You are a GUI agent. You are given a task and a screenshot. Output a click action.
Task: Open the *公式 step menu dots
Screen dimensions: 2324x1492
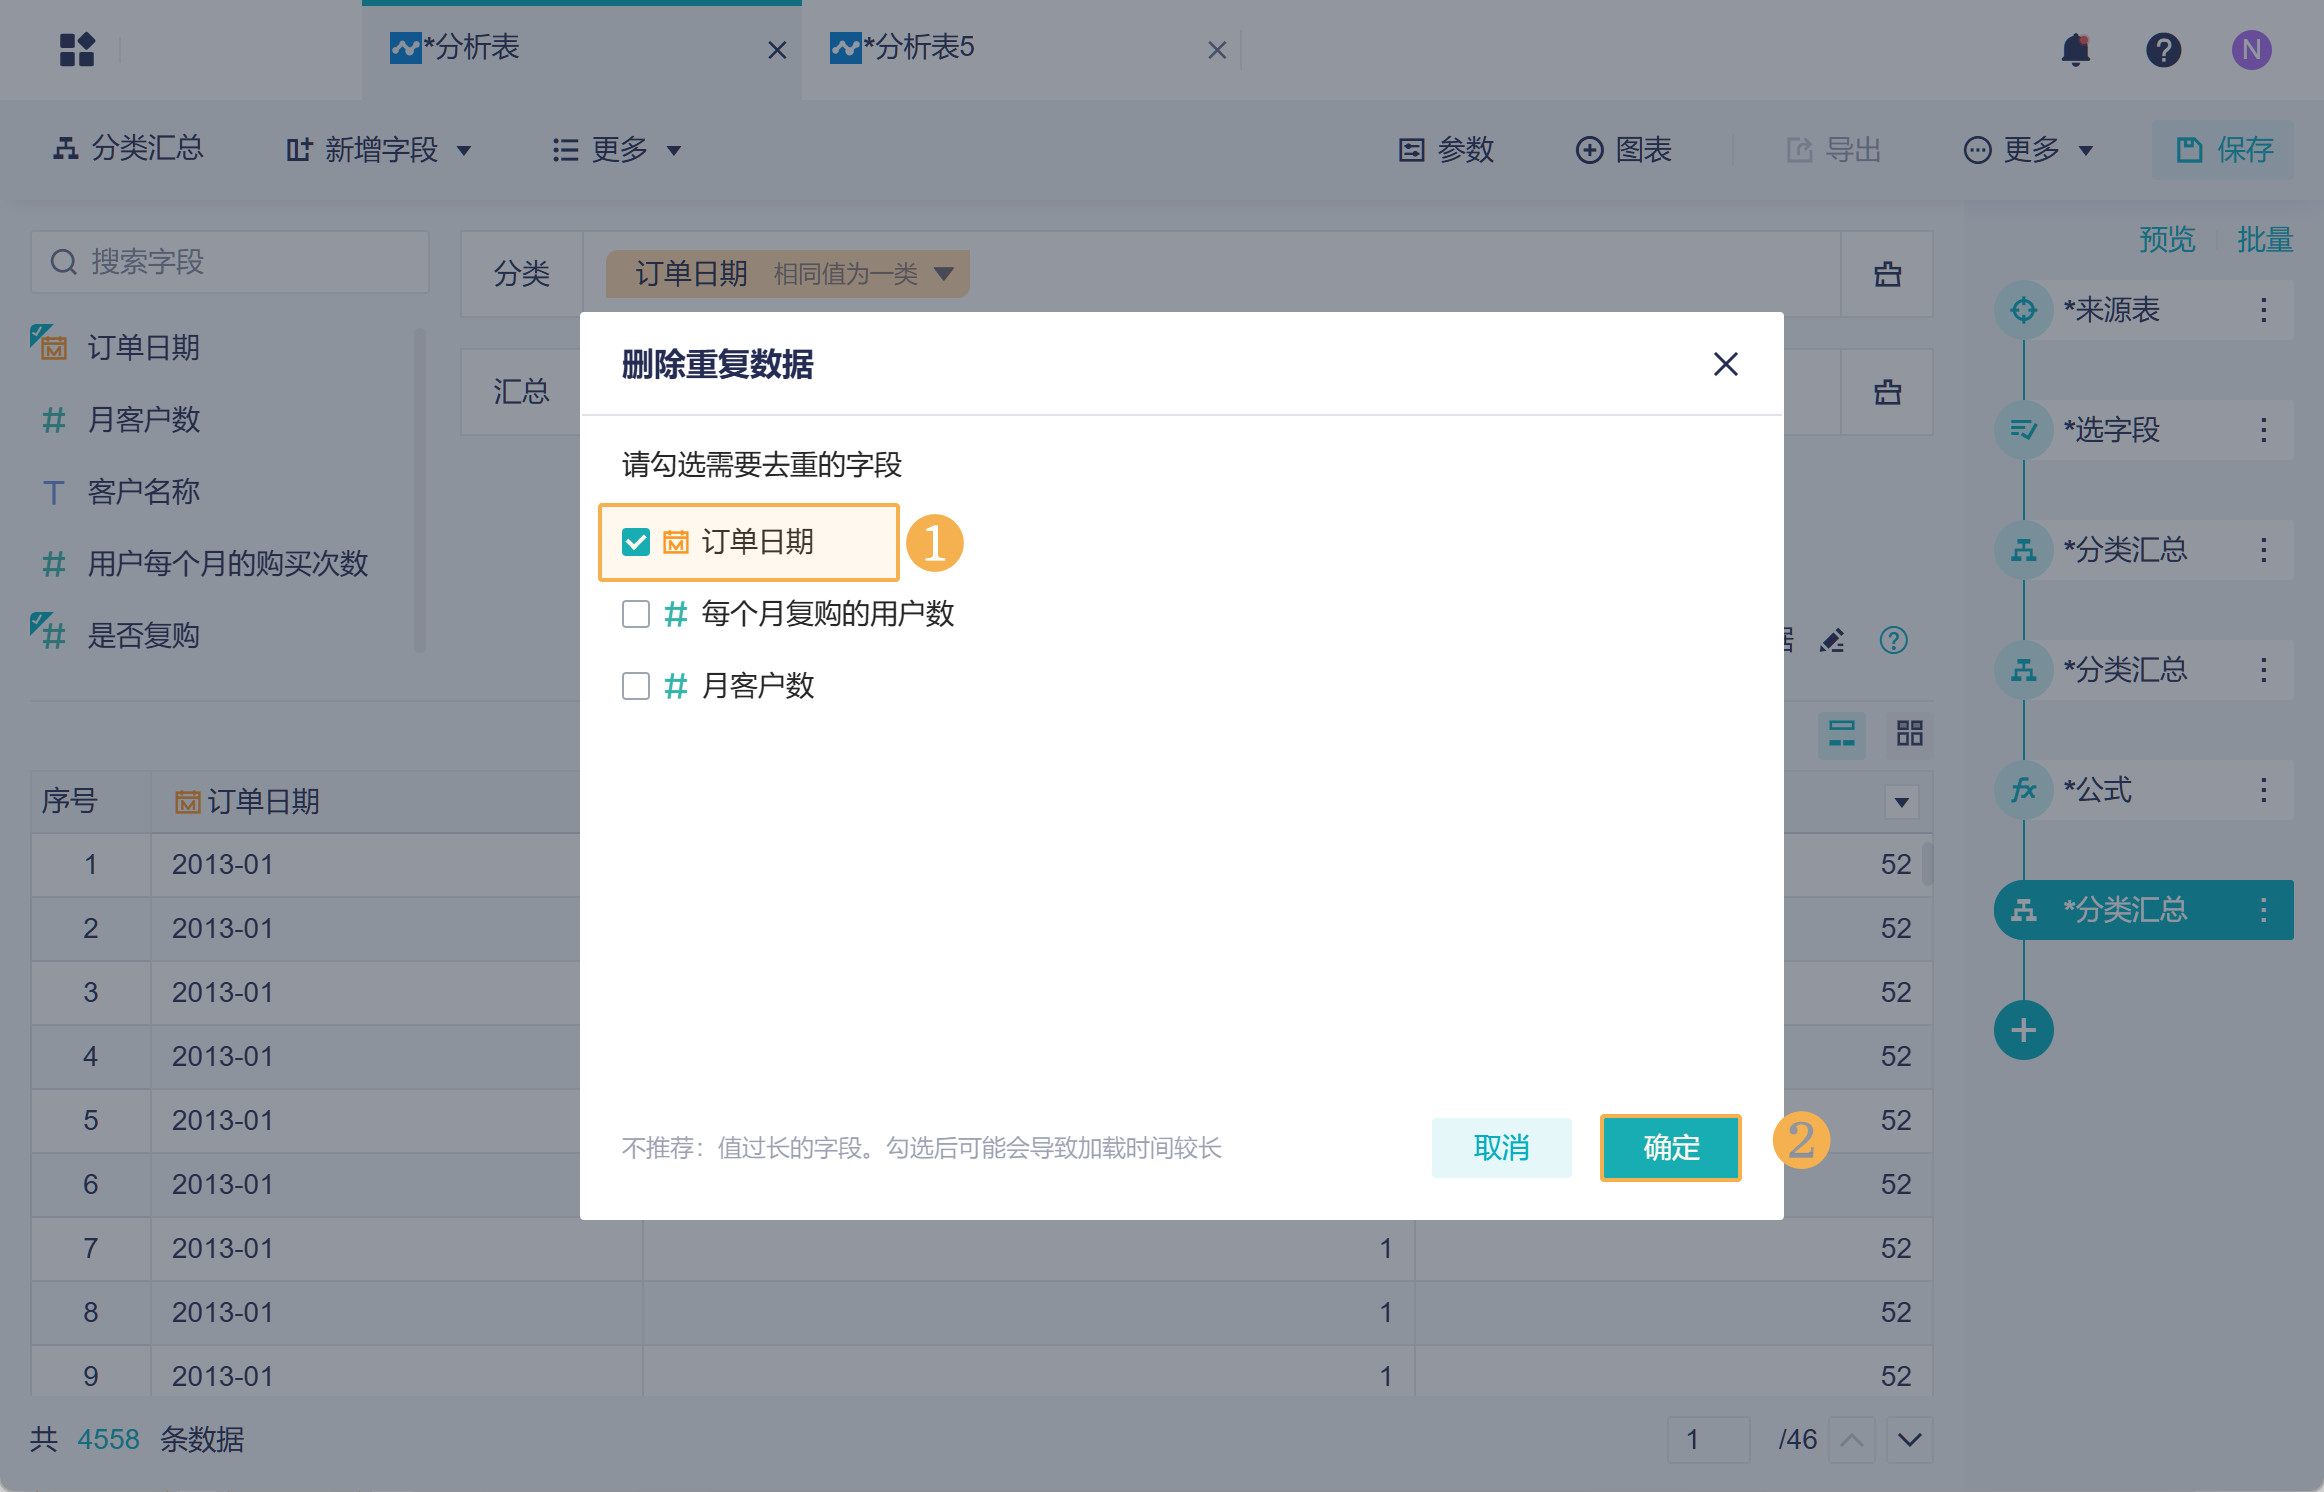click(x=2264, y=790)
